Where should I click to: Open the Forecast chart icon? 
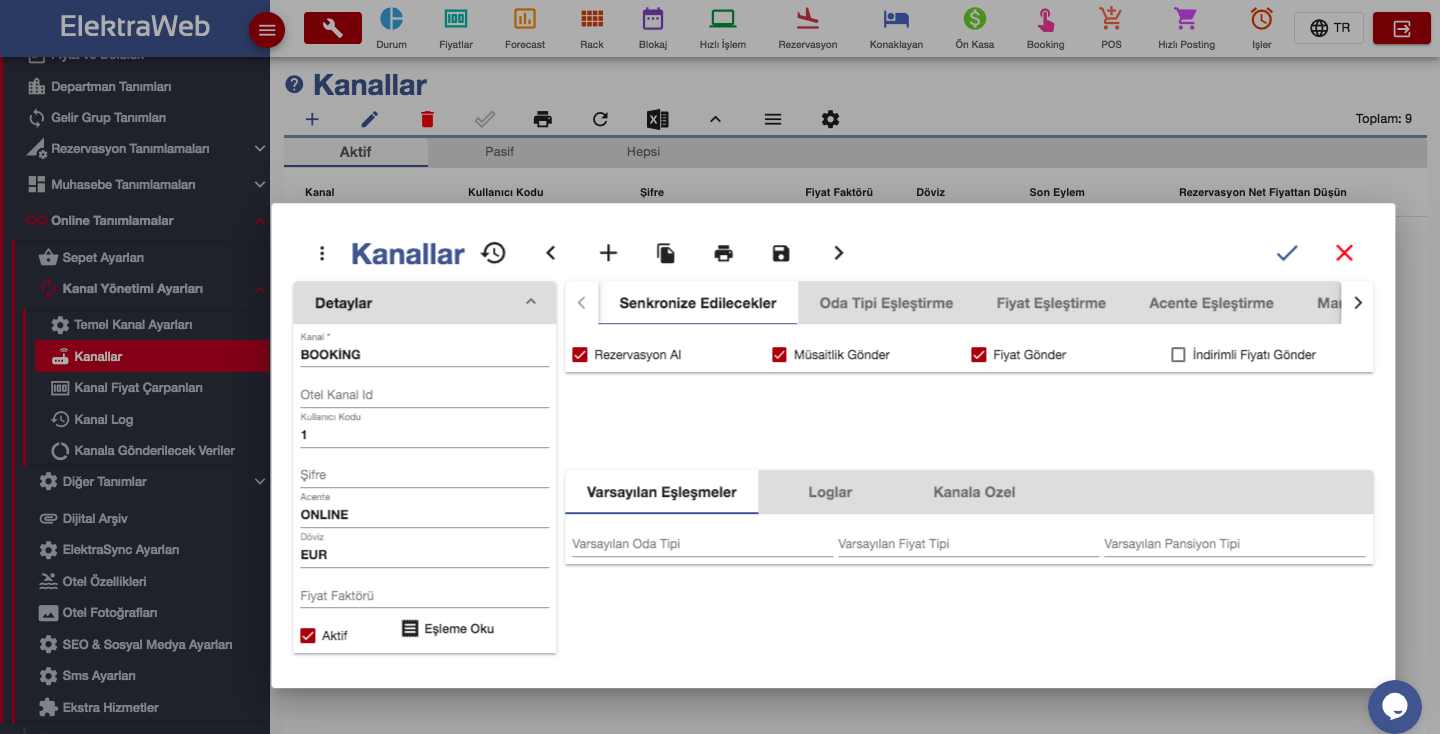coord(525,19)
